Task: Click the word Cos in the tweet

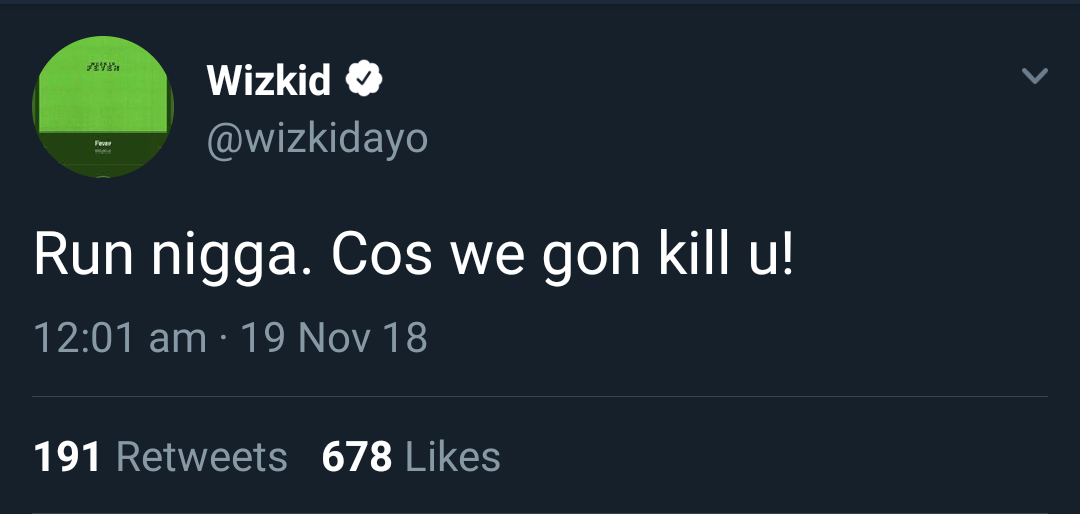Action: (x=382, y=256)
